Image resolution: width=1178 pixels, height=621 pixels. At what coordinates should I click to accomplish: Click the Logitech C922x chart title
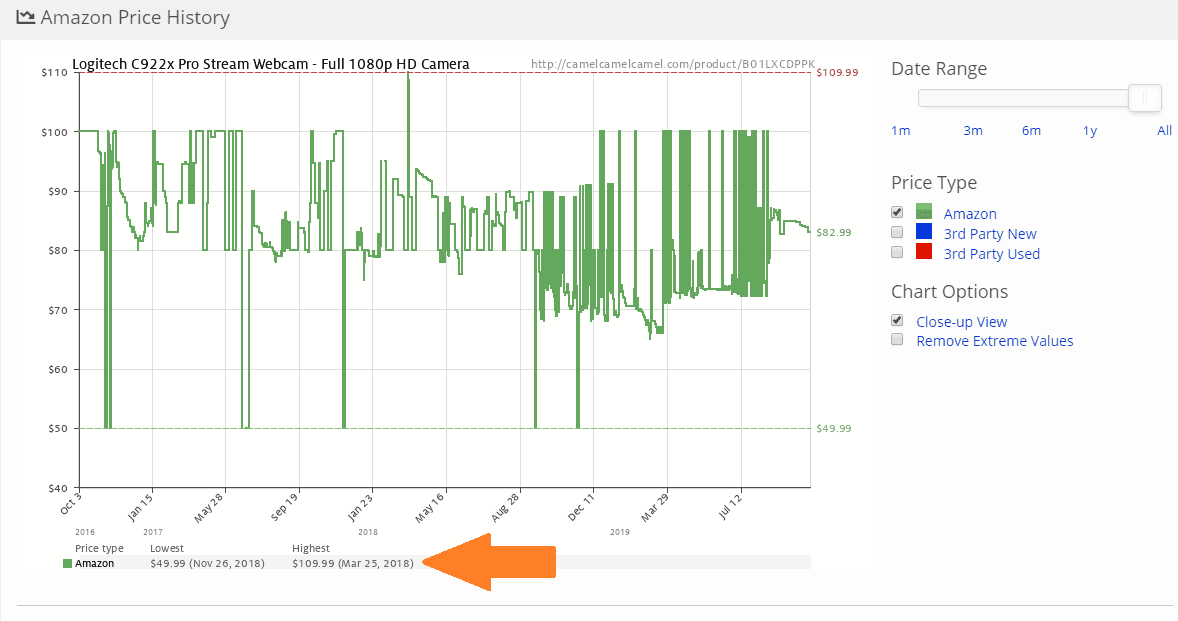[270, 65]
